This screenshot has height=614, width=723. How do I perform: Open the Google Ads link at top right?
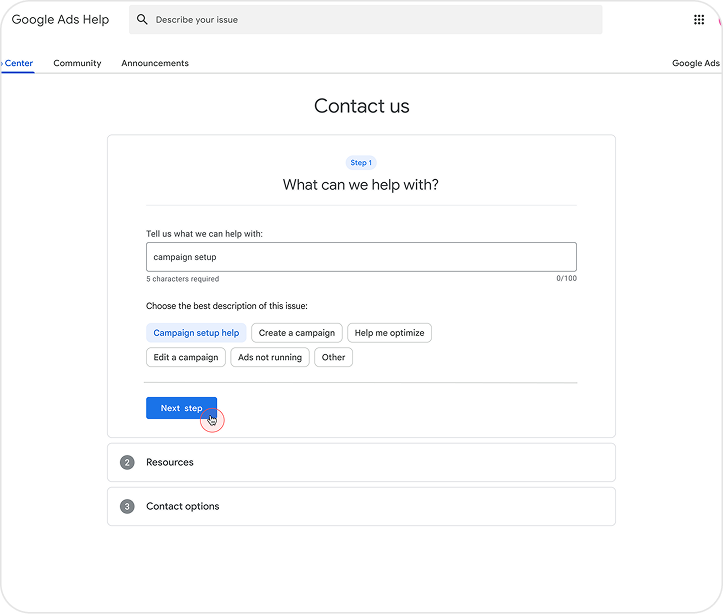pyautogui.click(x=695, y=63)
